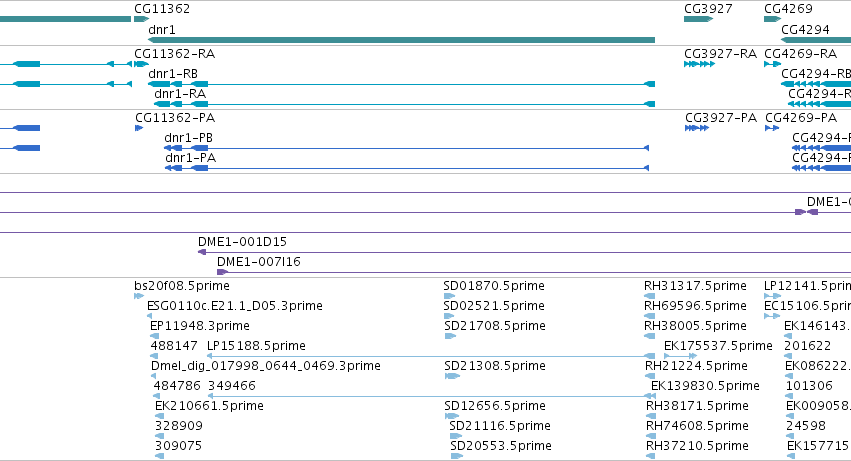The height and width of the screenshot is (461, 851).
Task: Click the SD01870.5prime EST glyph
Action: (449, 296)
